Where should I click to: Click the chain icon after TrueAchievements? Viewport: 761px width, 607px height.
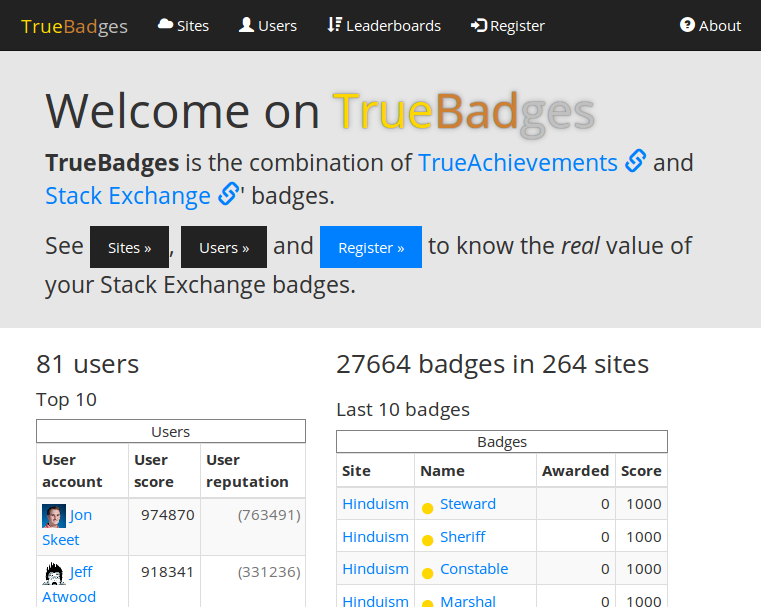tap(636, 161)
